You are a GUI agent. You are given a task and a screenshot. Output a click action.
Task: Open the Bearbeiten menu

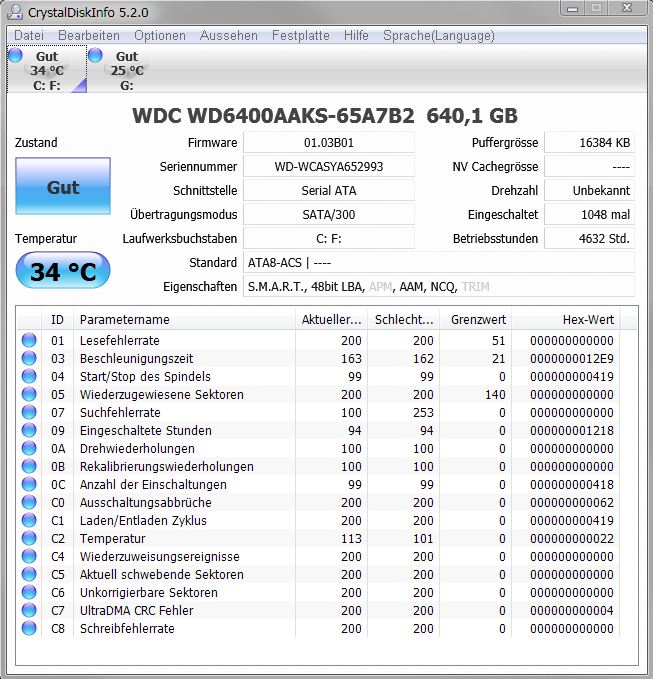pos(89,36)
